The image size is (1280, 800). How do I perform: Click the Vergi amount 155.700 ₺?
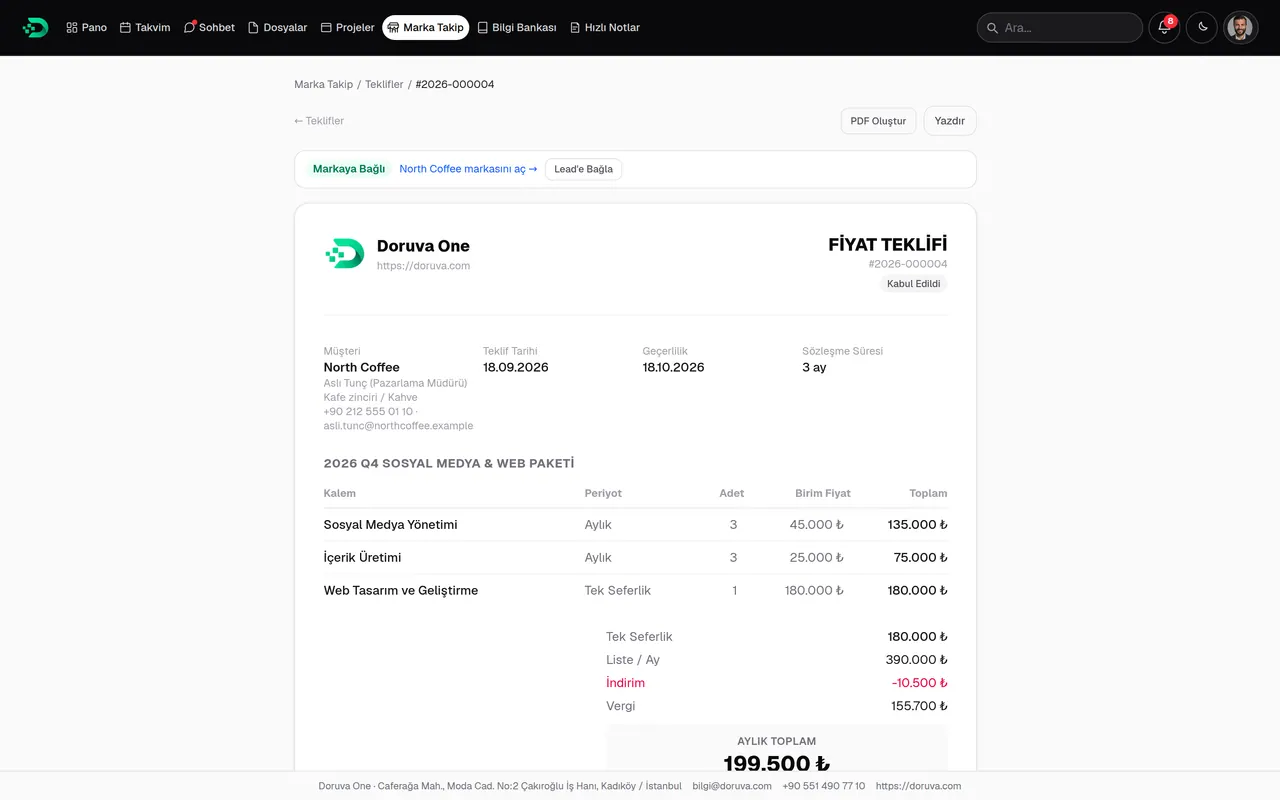click(919, 706)
